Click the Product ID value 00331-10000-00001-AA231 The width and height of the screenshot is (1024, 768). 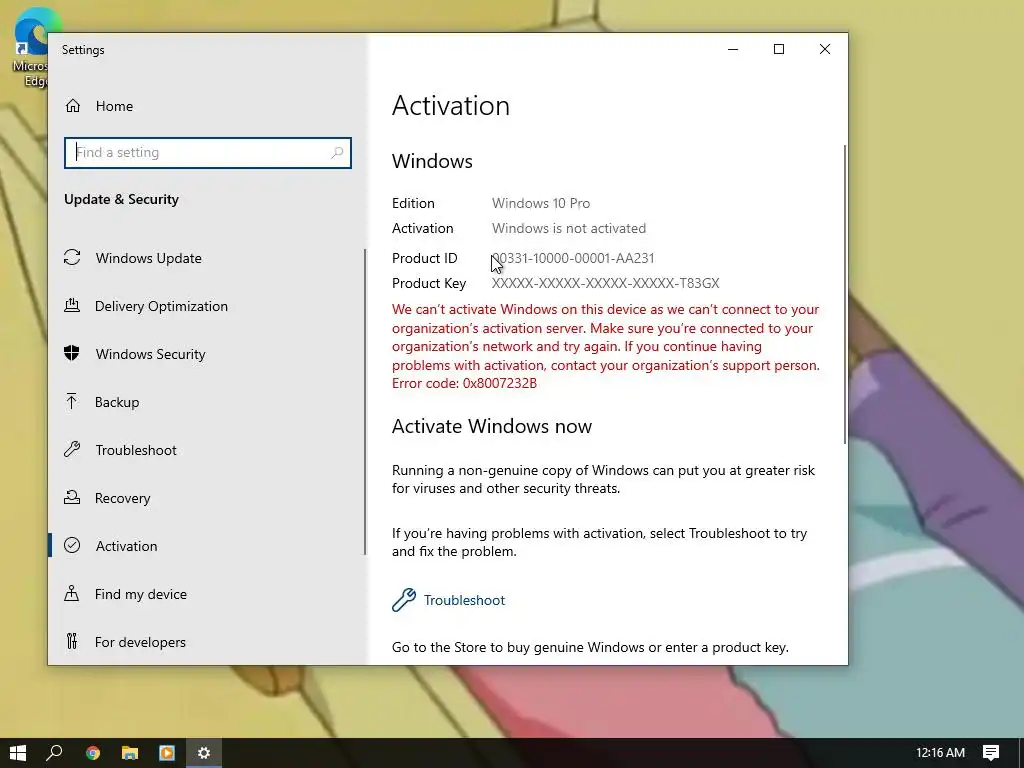(x=573, y=258)
